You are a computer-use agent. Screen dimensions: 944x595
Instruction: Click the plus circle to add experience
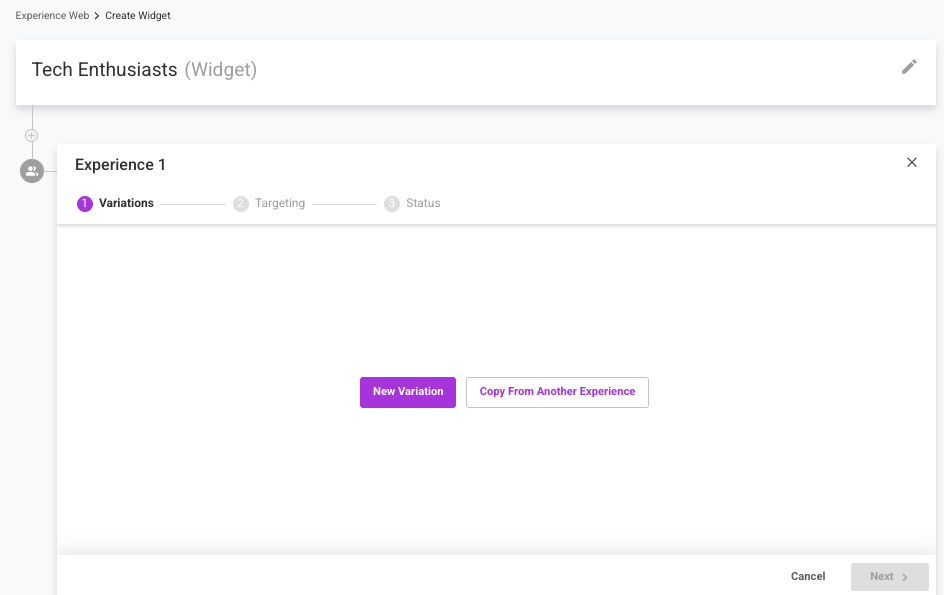(x=31, y=136)
